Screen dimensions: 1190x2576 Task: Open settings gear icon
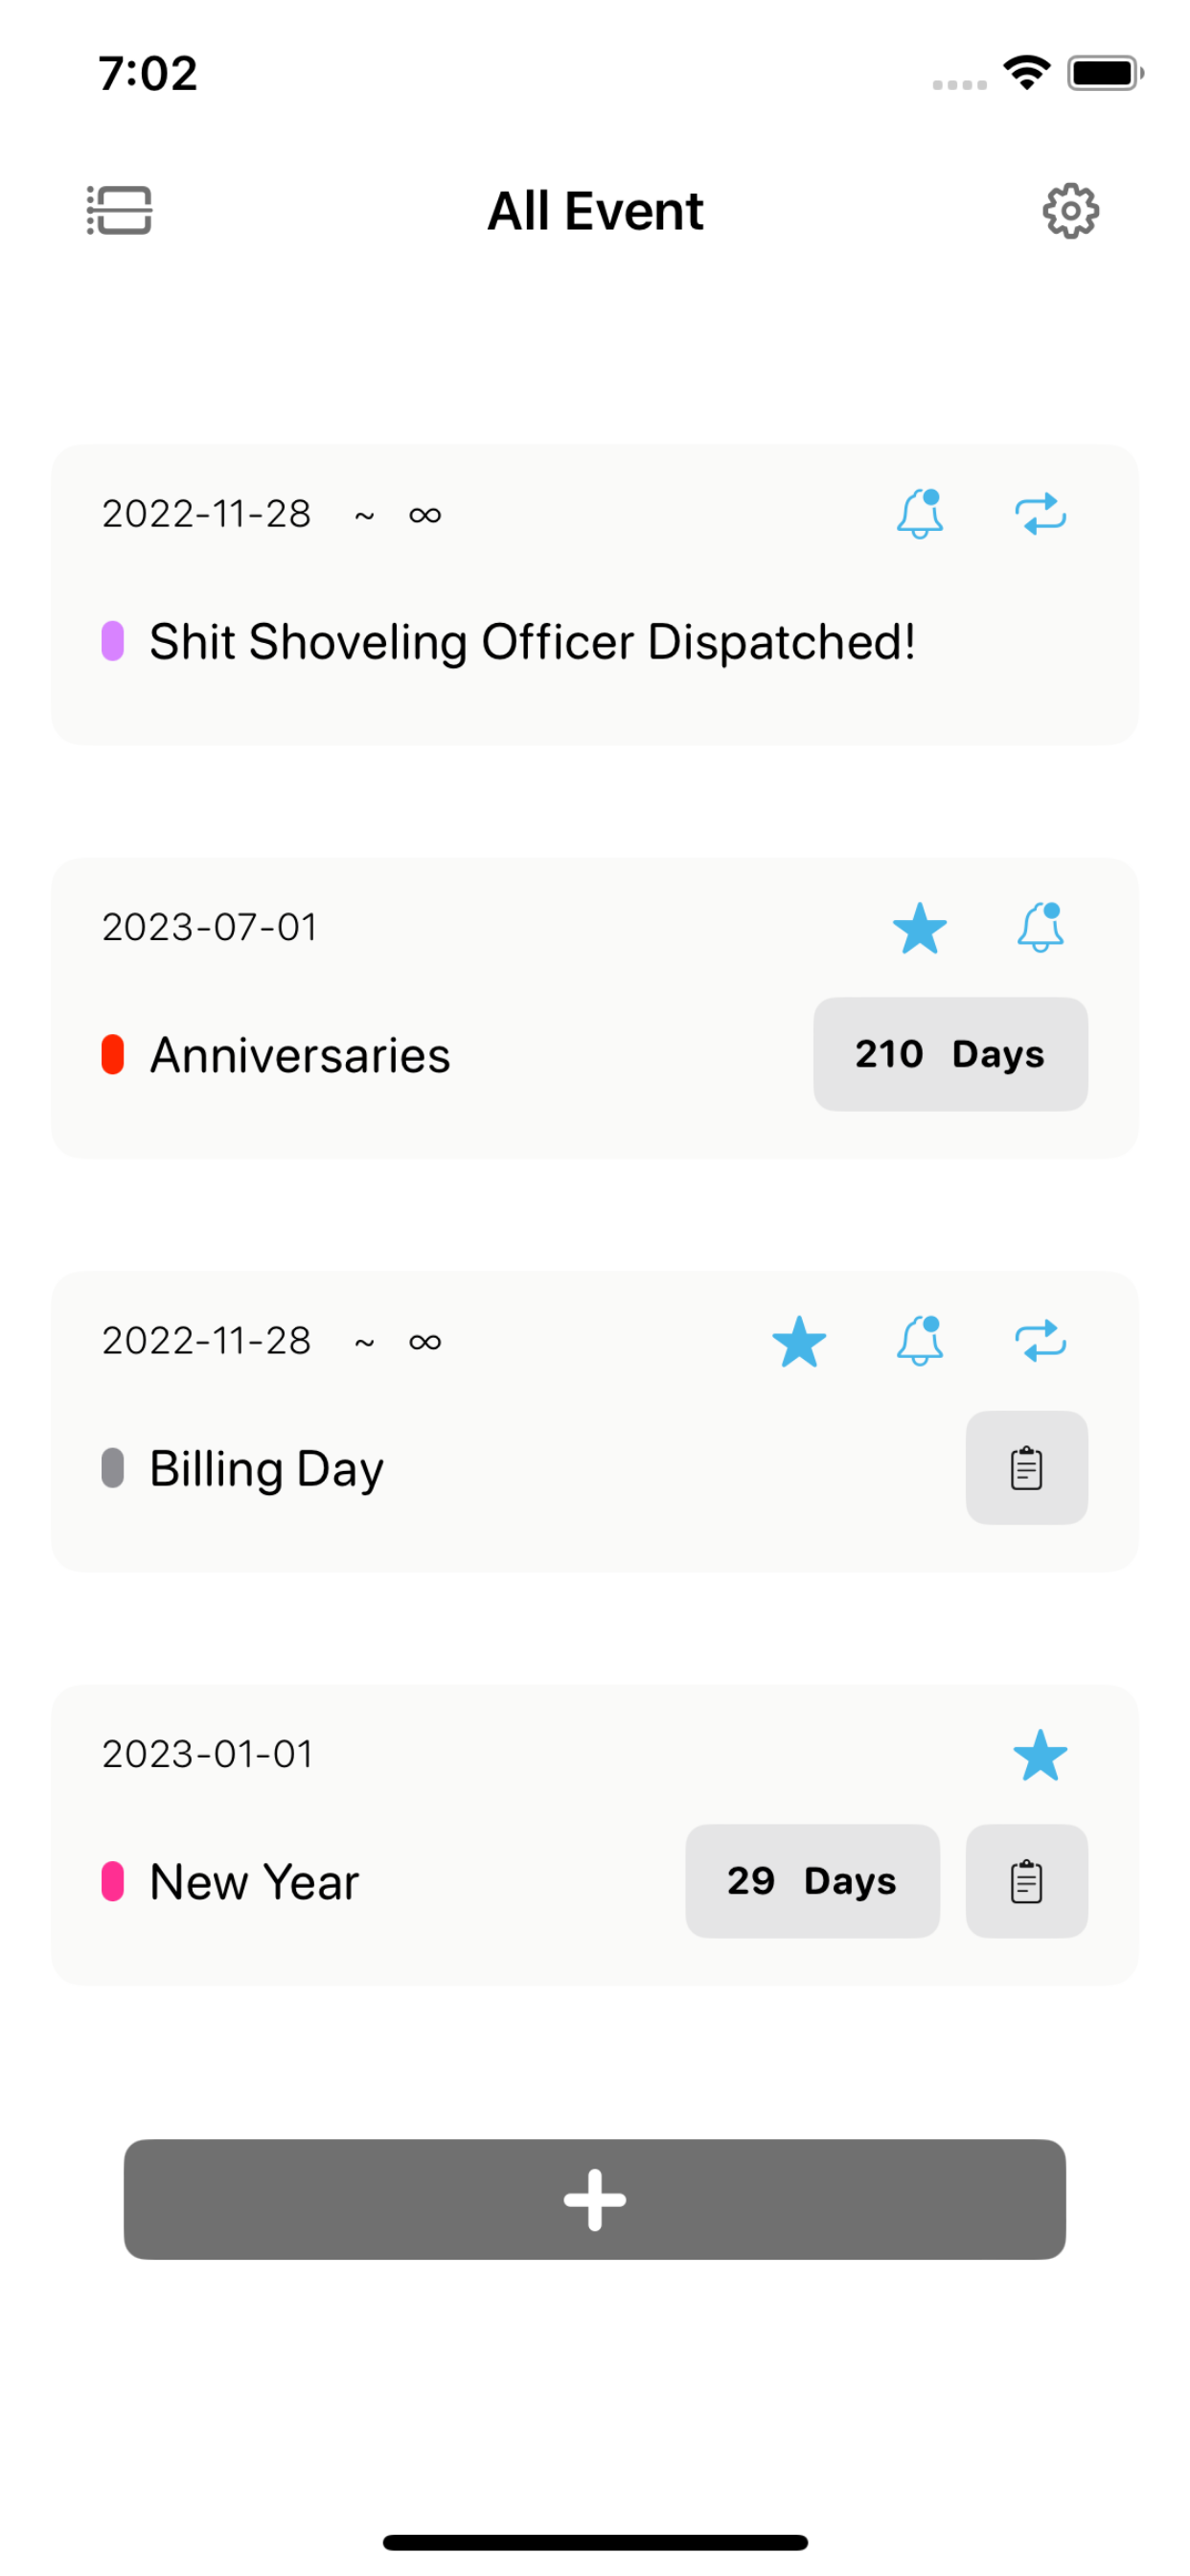pyautogui.click(x=1070, y=211)
